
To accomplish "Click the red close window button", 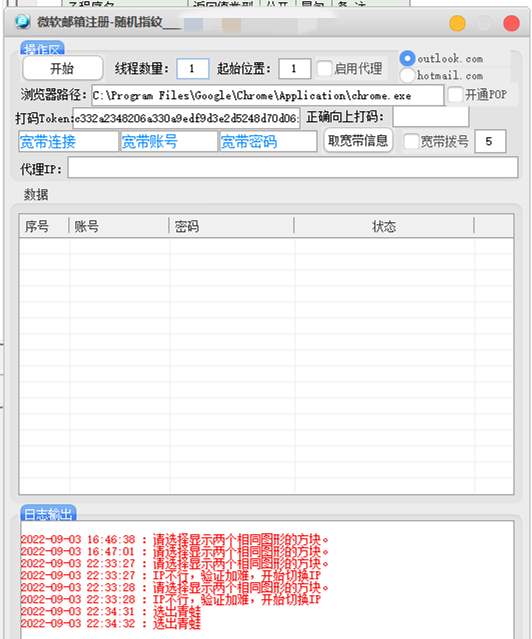I will point(511,23).
